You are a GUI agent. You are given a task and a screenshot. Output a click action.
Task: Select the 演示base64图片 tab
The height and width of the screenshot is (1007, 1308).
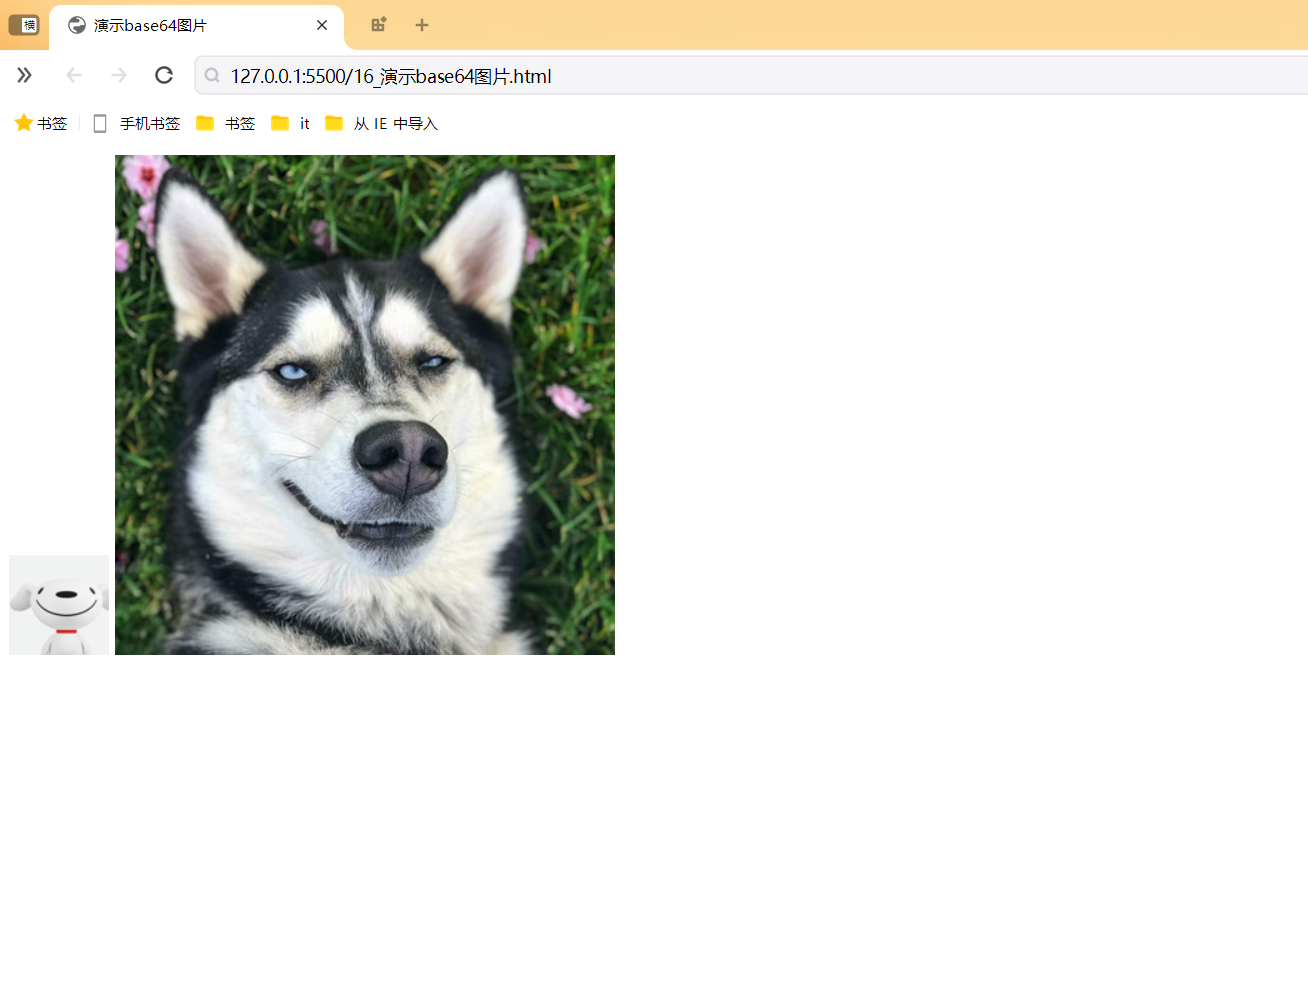click(x=196, y=26)
